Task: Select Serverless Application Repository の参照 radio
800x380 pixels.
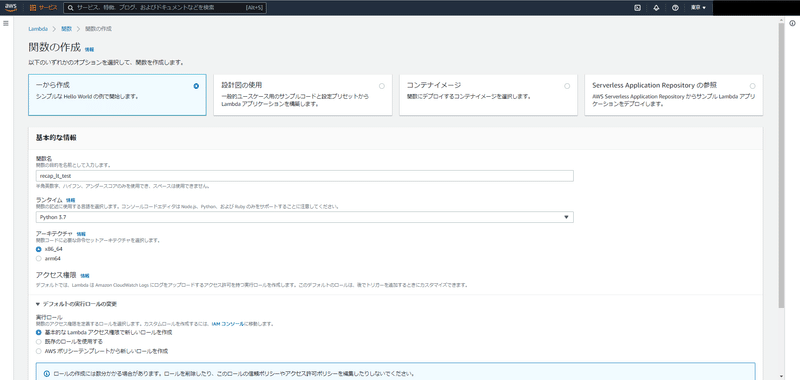Action: point(753,86)
